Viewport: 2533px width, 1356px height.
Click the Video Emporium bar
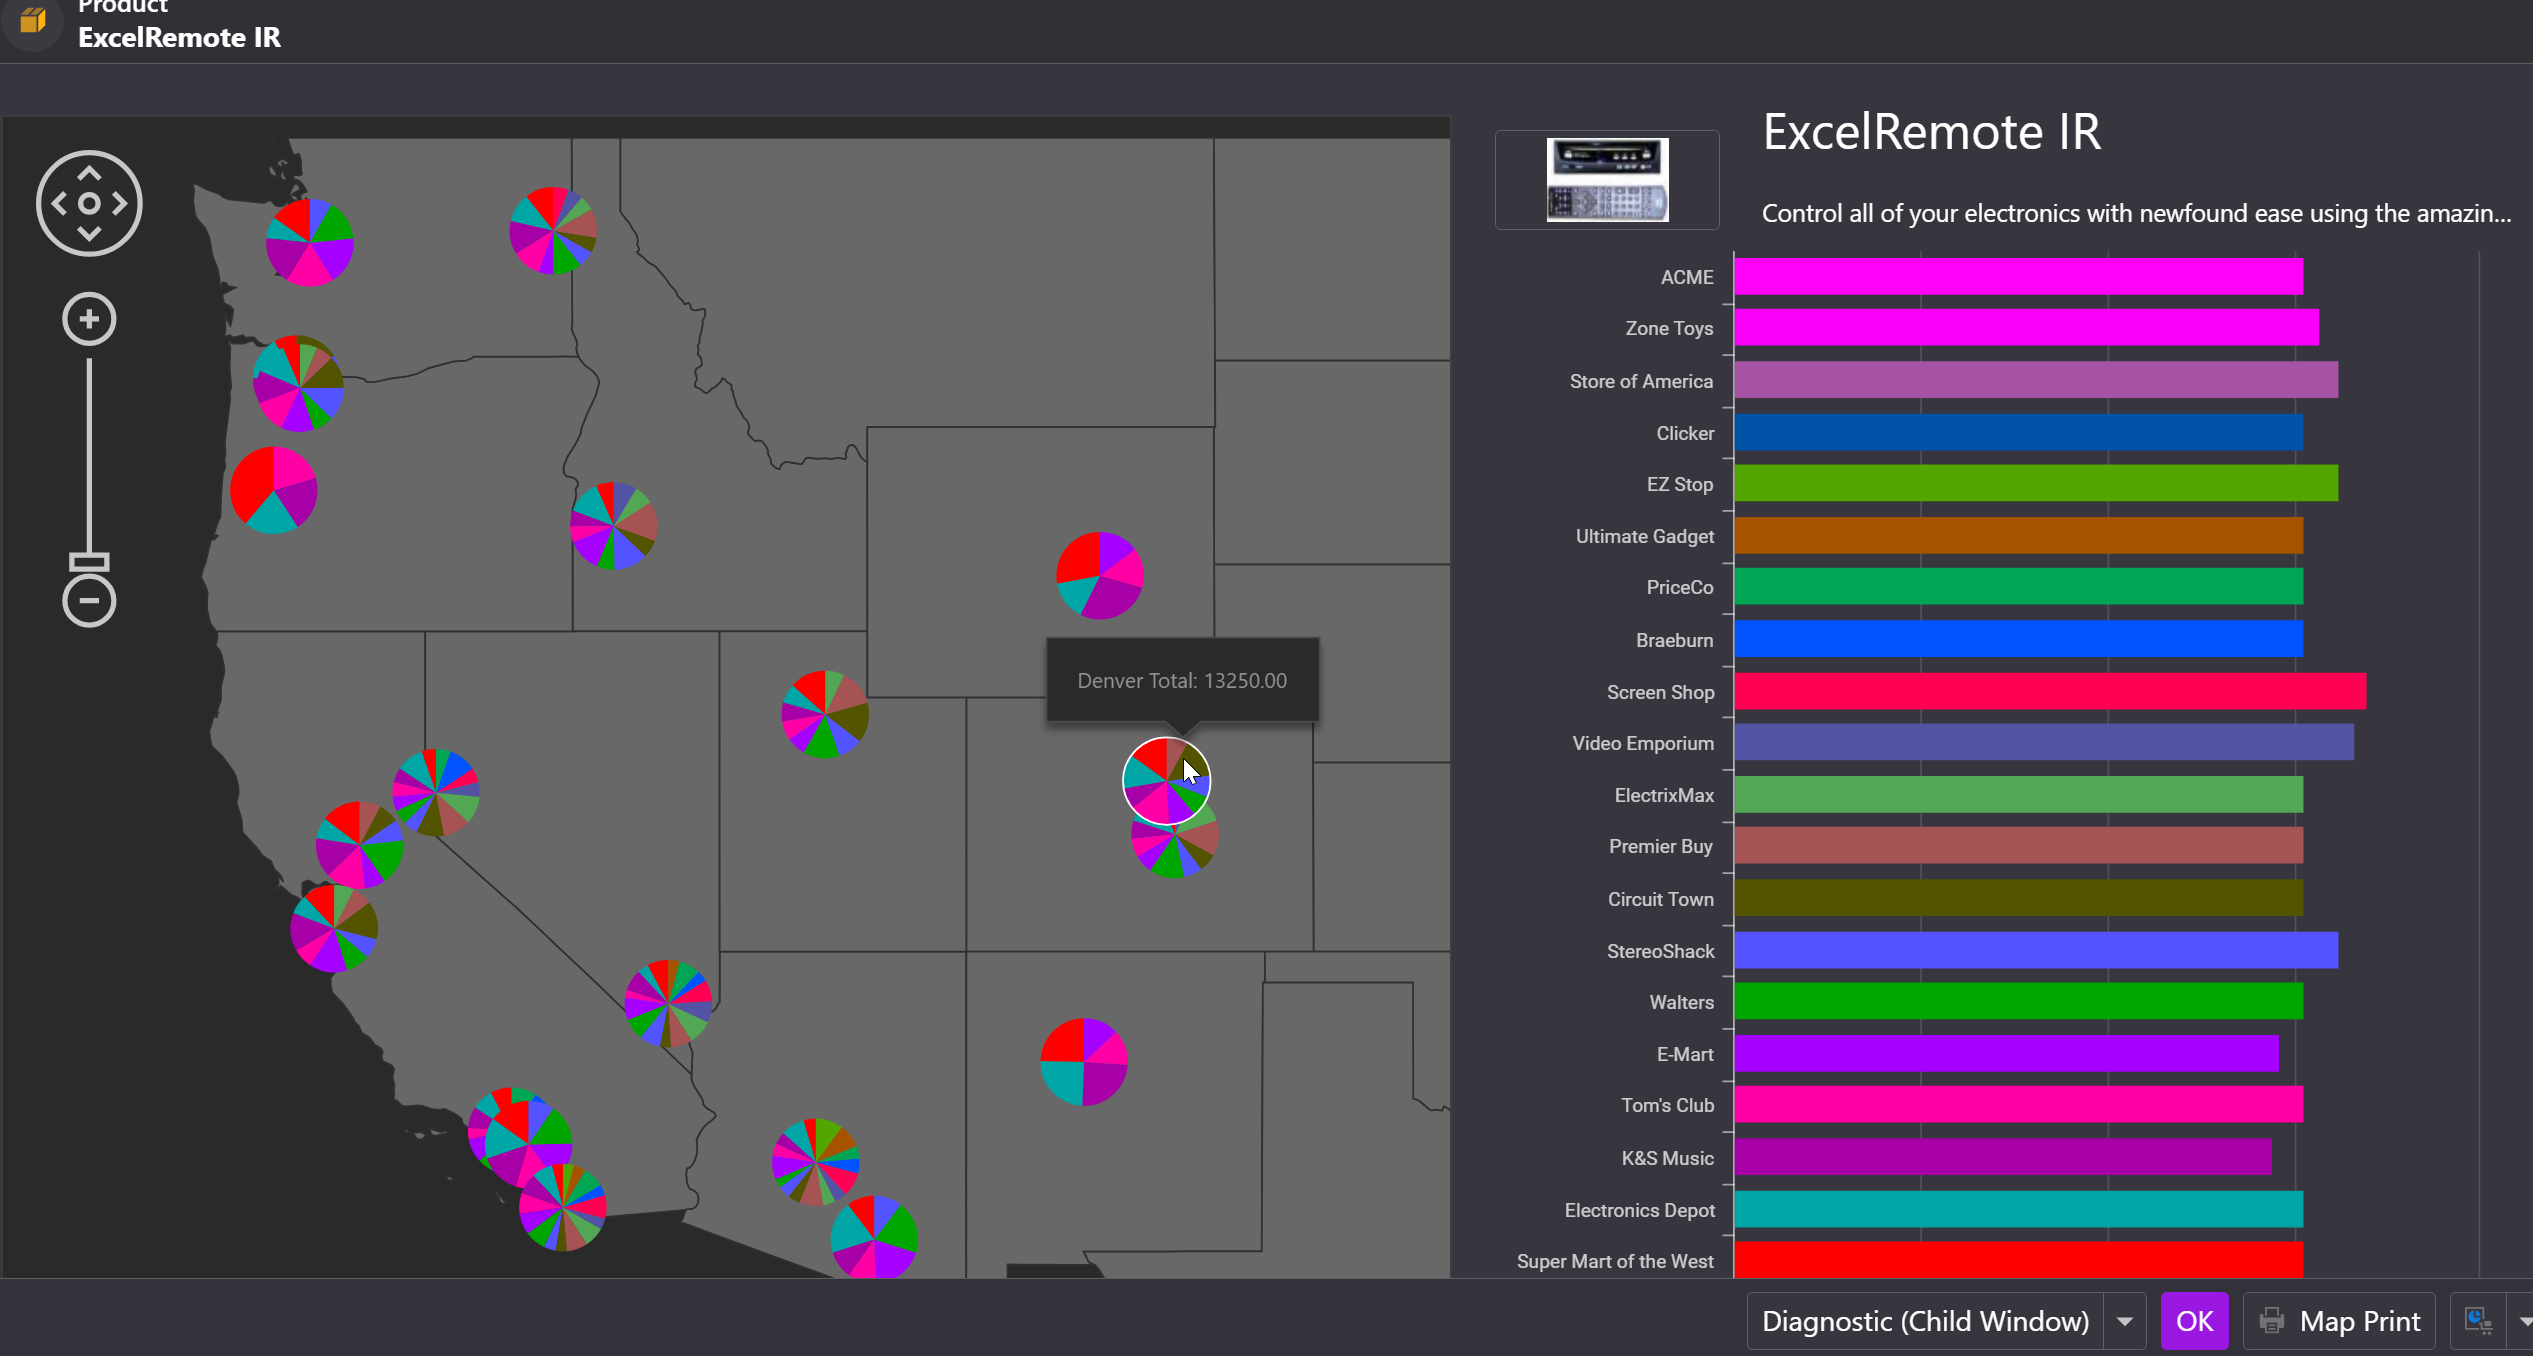click(x=2042, y=743)
